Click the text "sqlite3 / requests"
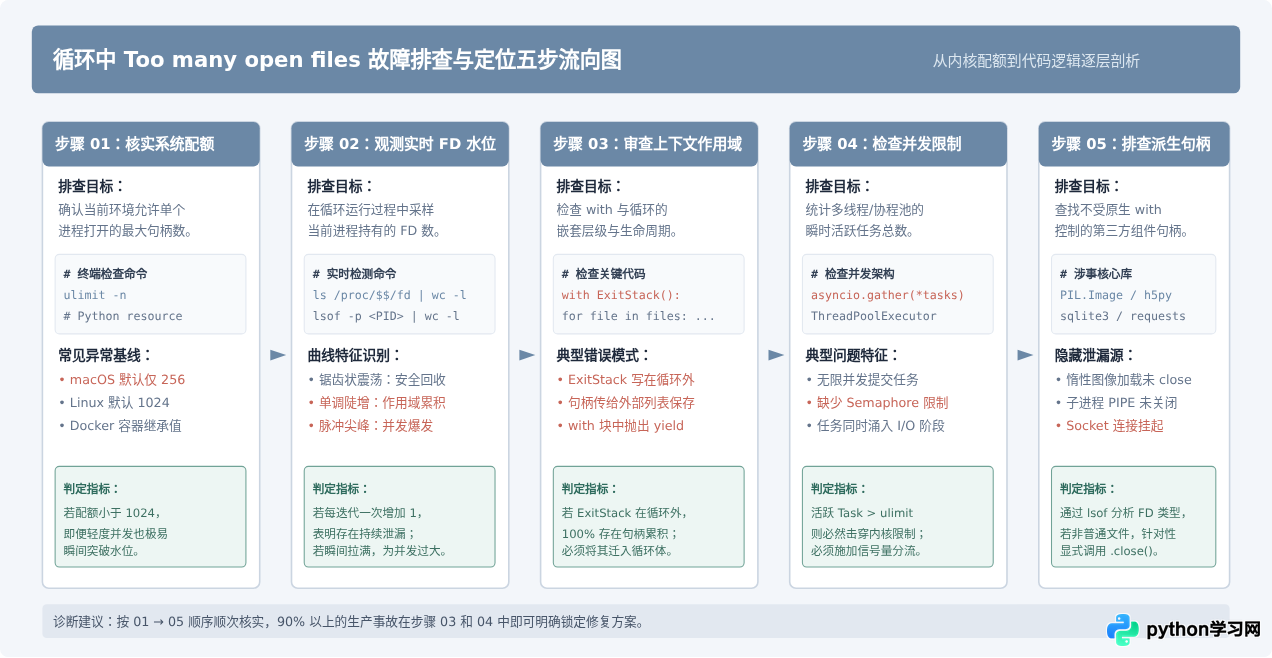This screenshot has height=658, width=1272. [x=1122, y=316]
